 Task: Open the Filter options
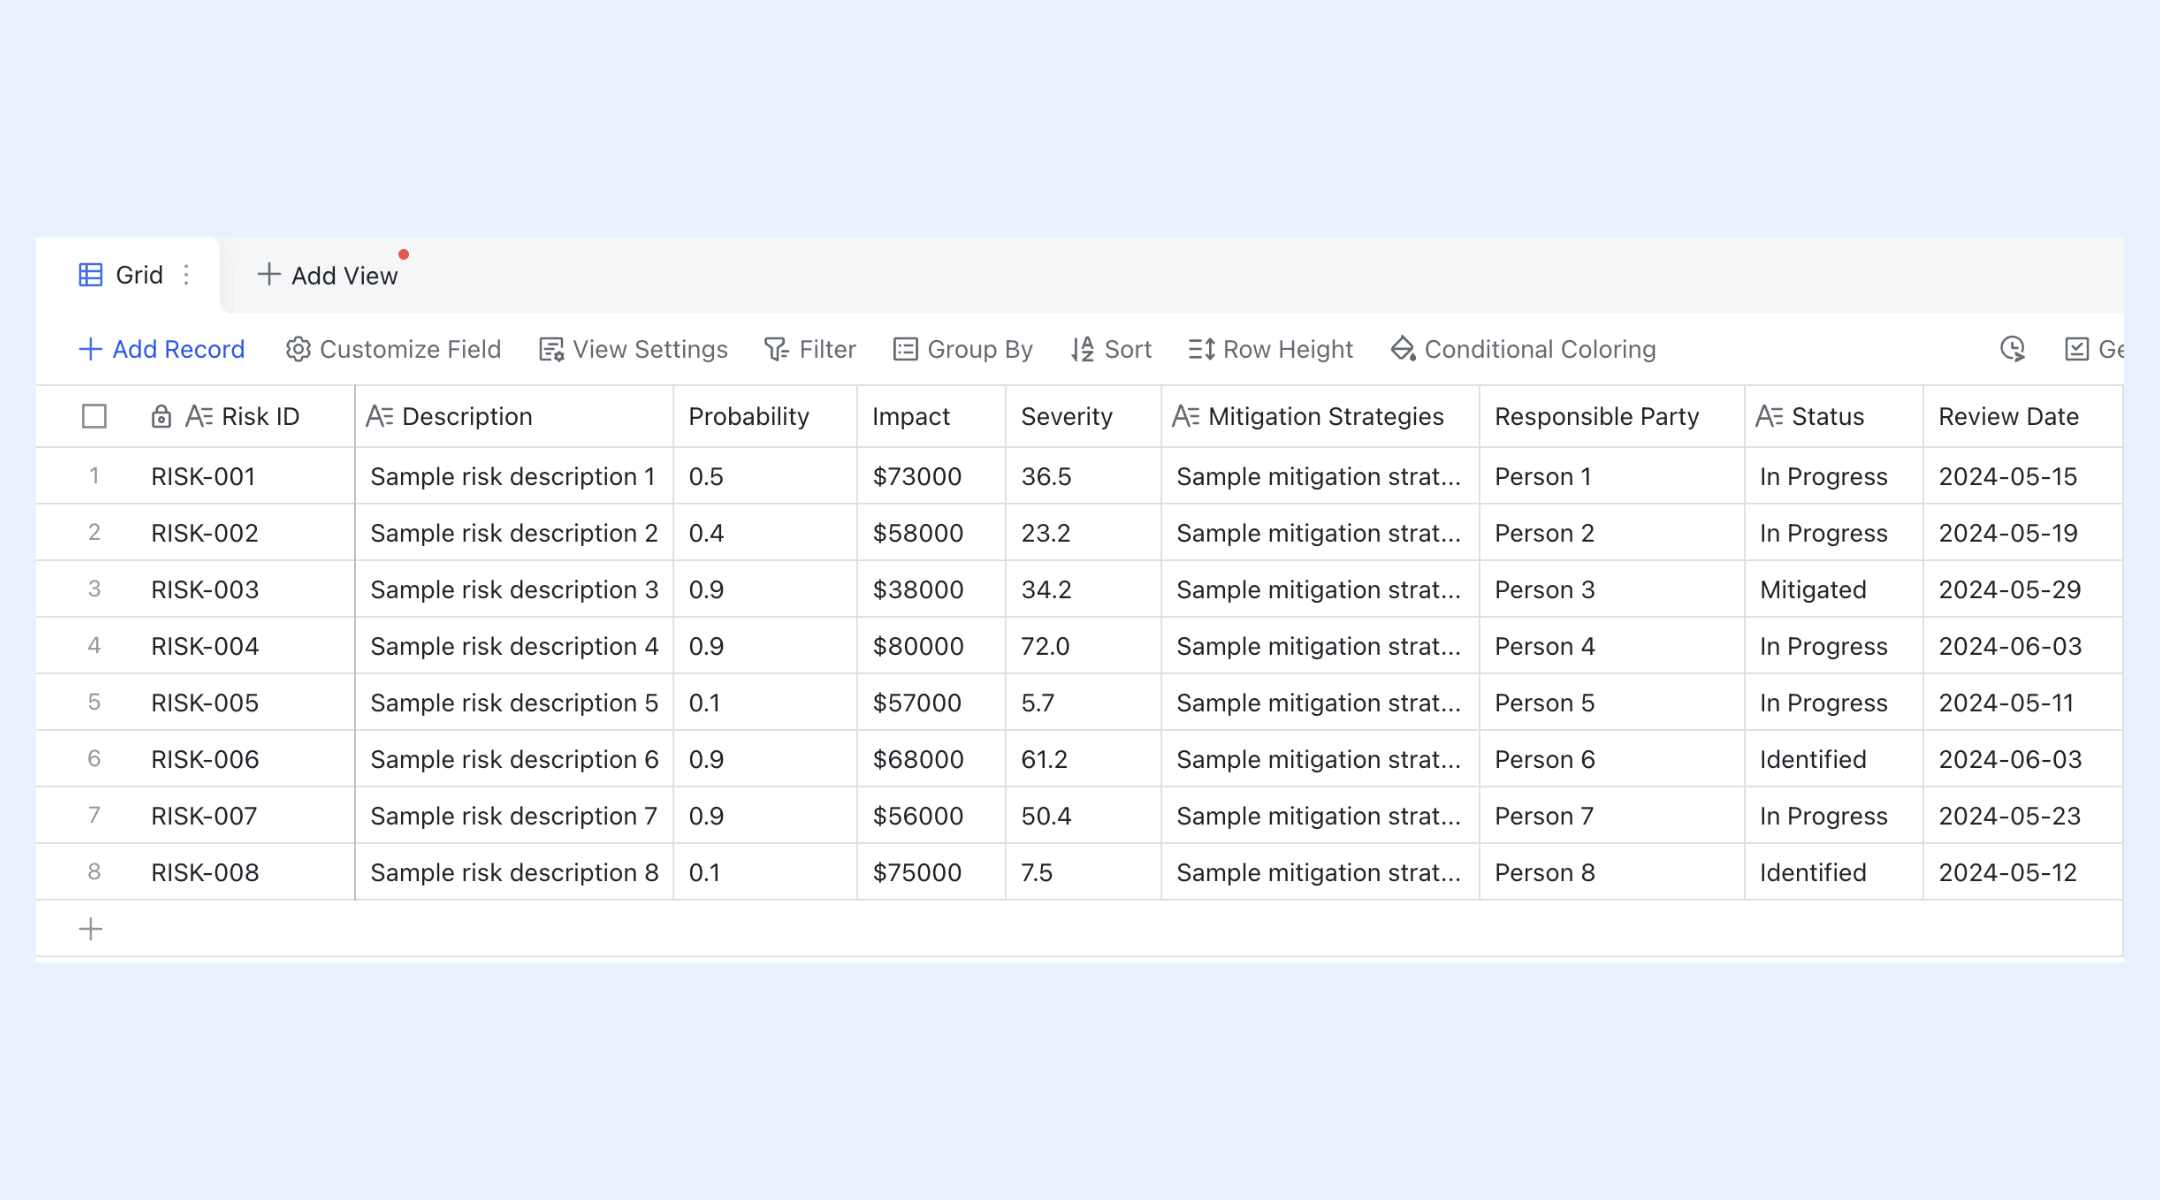click(x=810, y=349)
